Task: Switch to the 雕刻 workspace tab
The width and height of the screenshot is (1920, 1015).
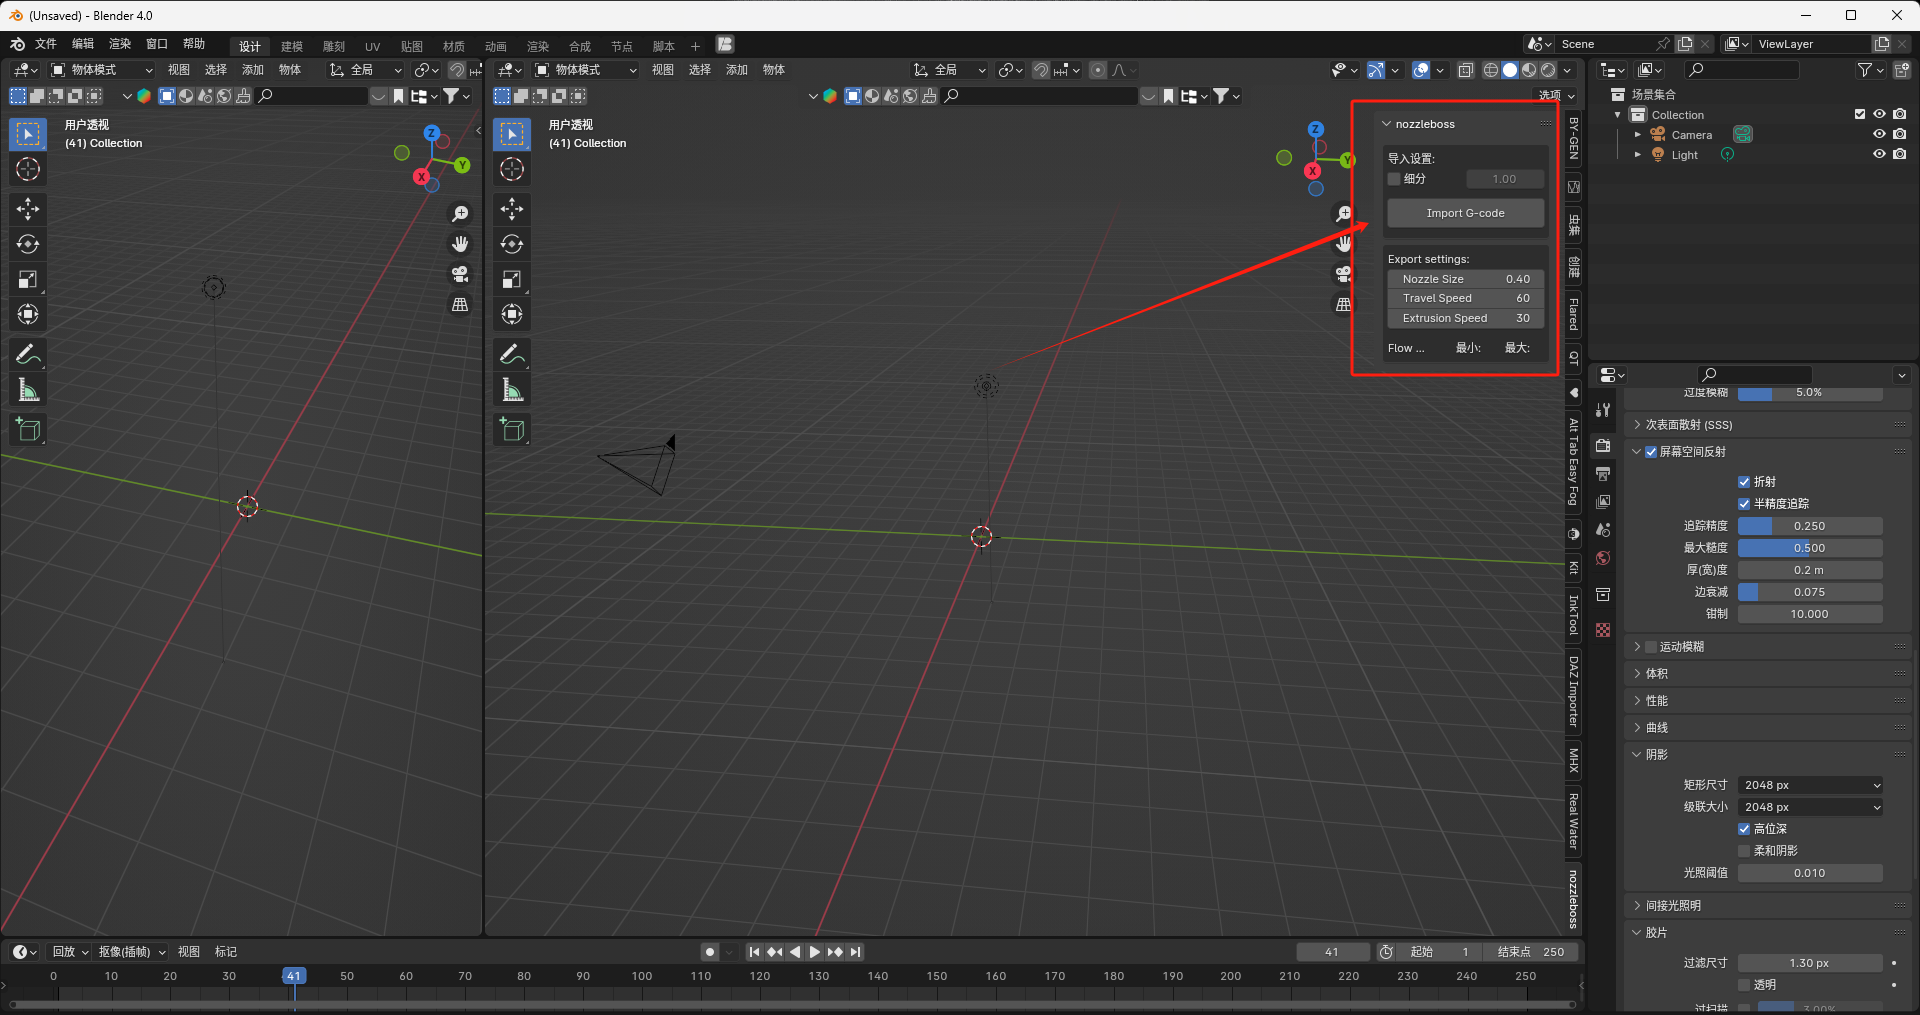Action: pyautogui.click(x=334, y=46)
